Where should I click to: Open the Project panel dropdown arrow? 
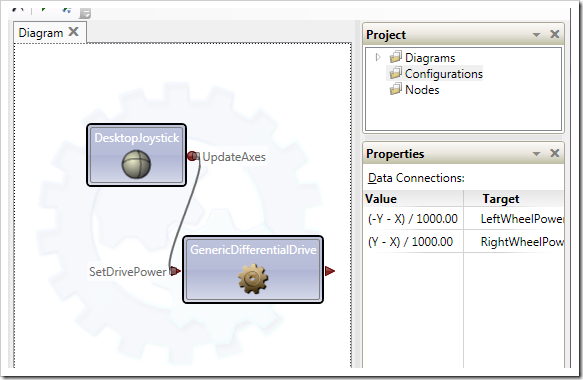click(536, 35)
